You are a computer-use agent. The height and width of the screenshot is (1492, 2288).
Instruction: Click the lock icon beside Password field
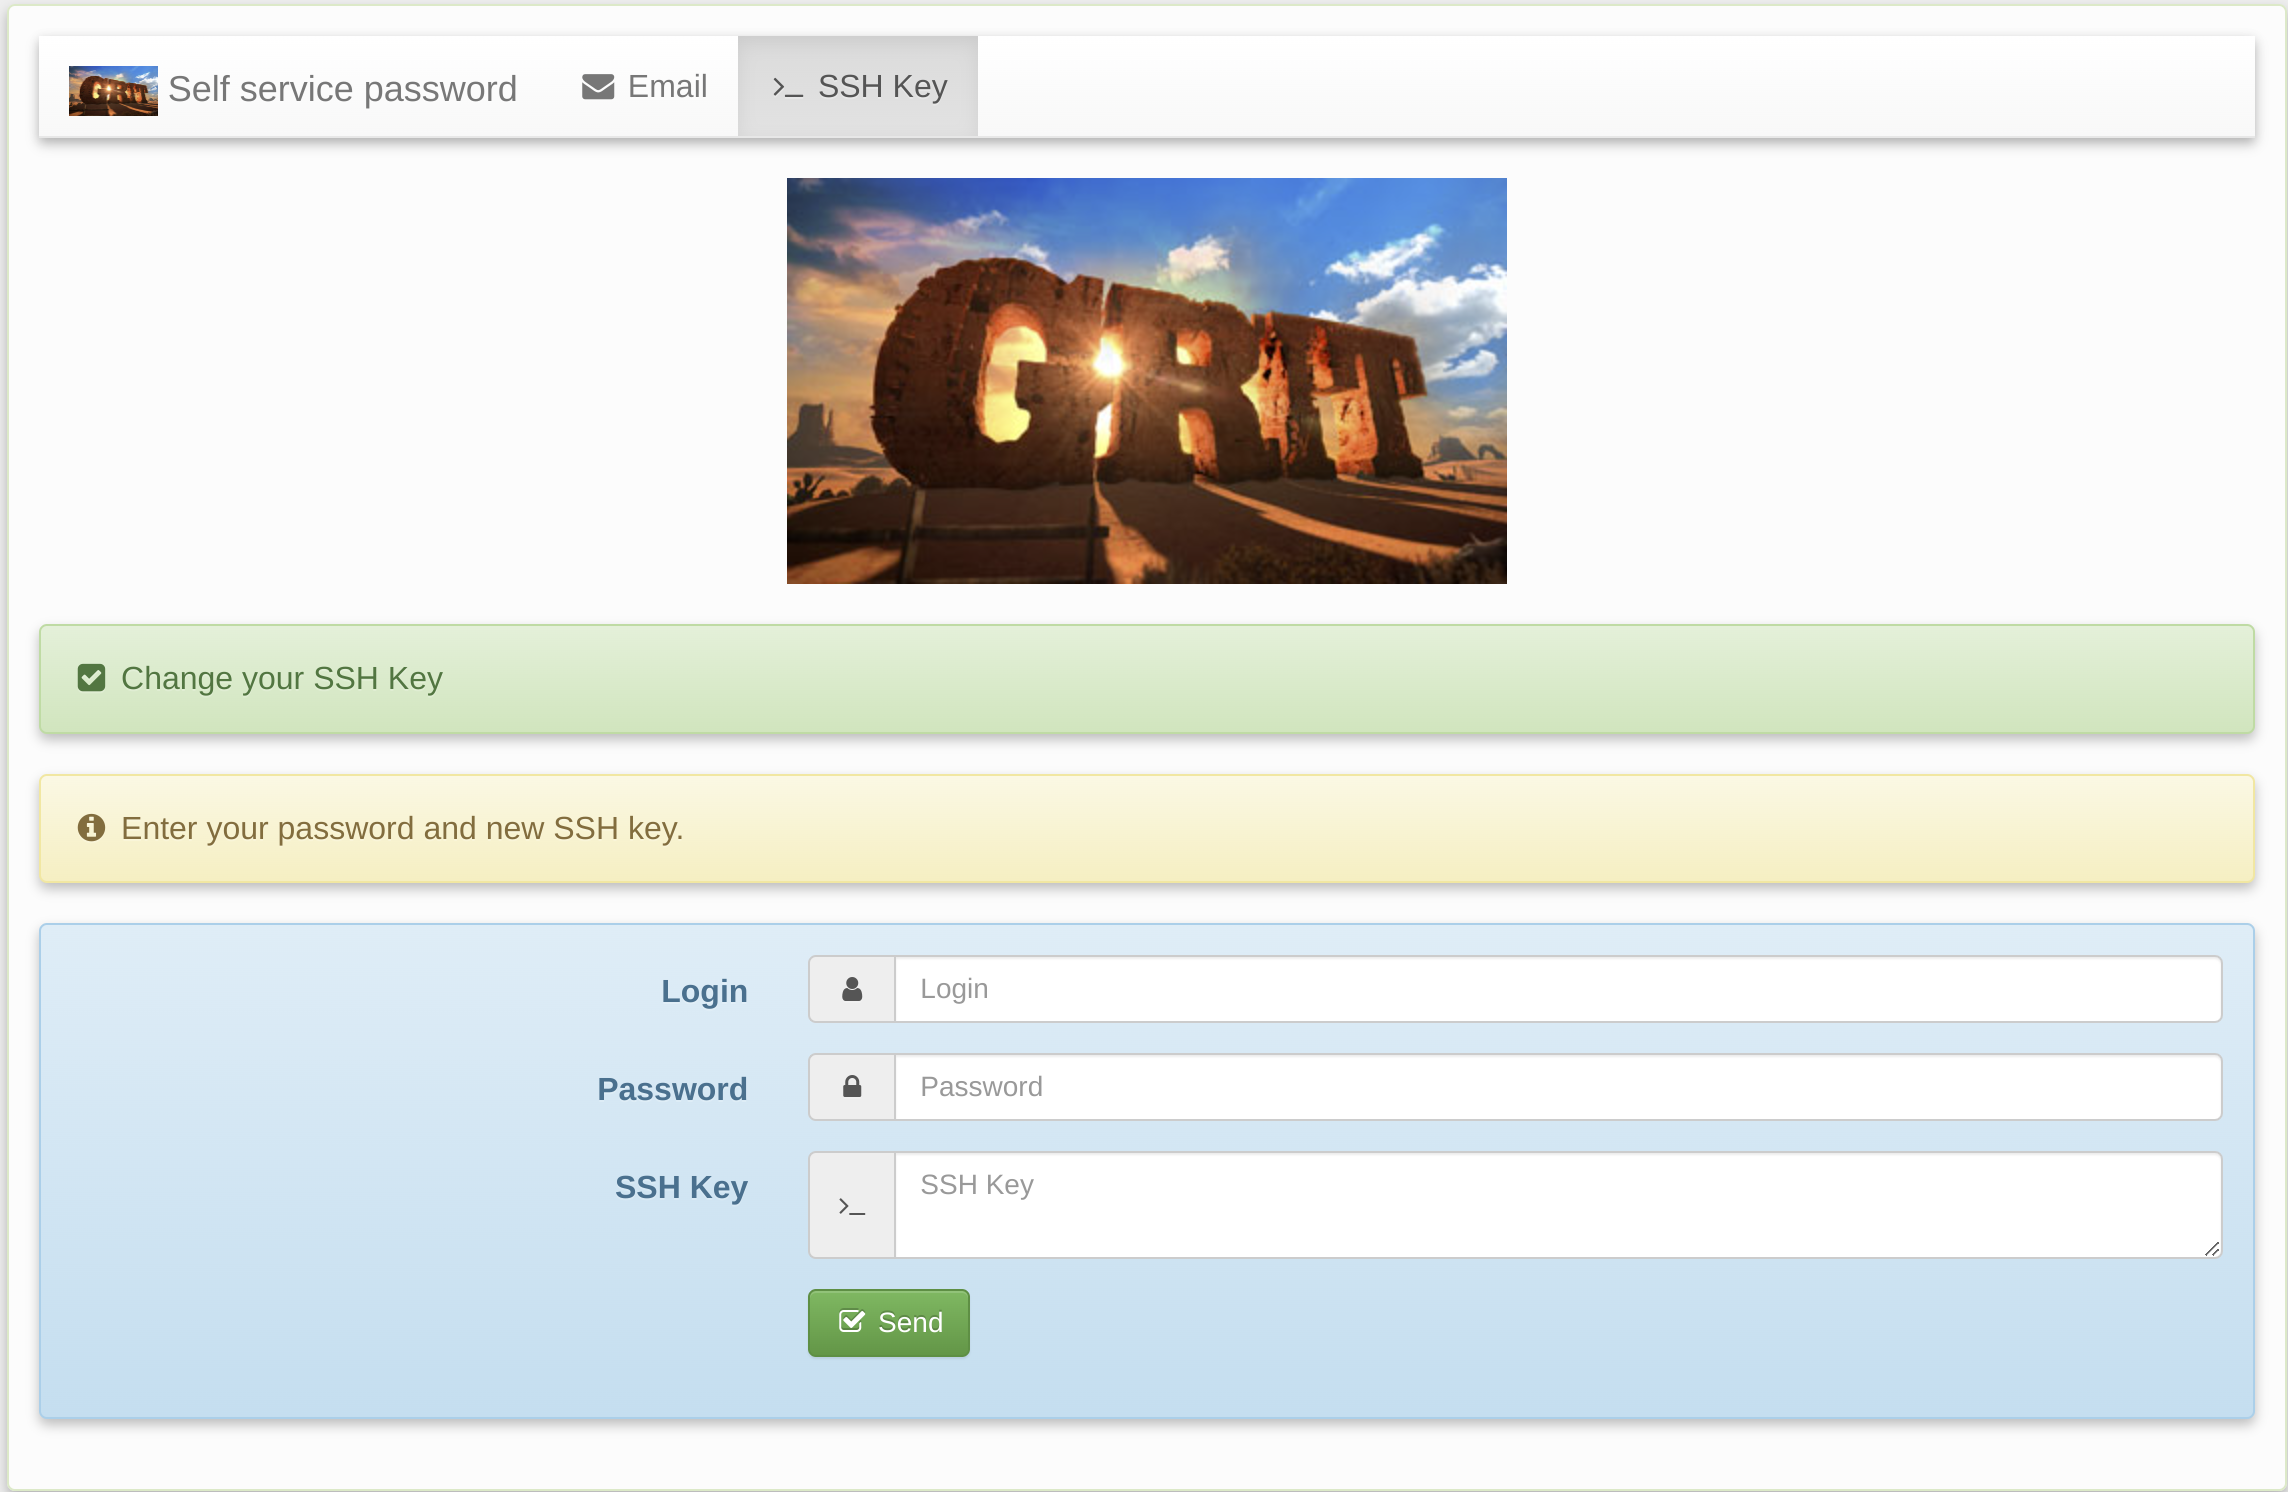tap(852, 1087)
